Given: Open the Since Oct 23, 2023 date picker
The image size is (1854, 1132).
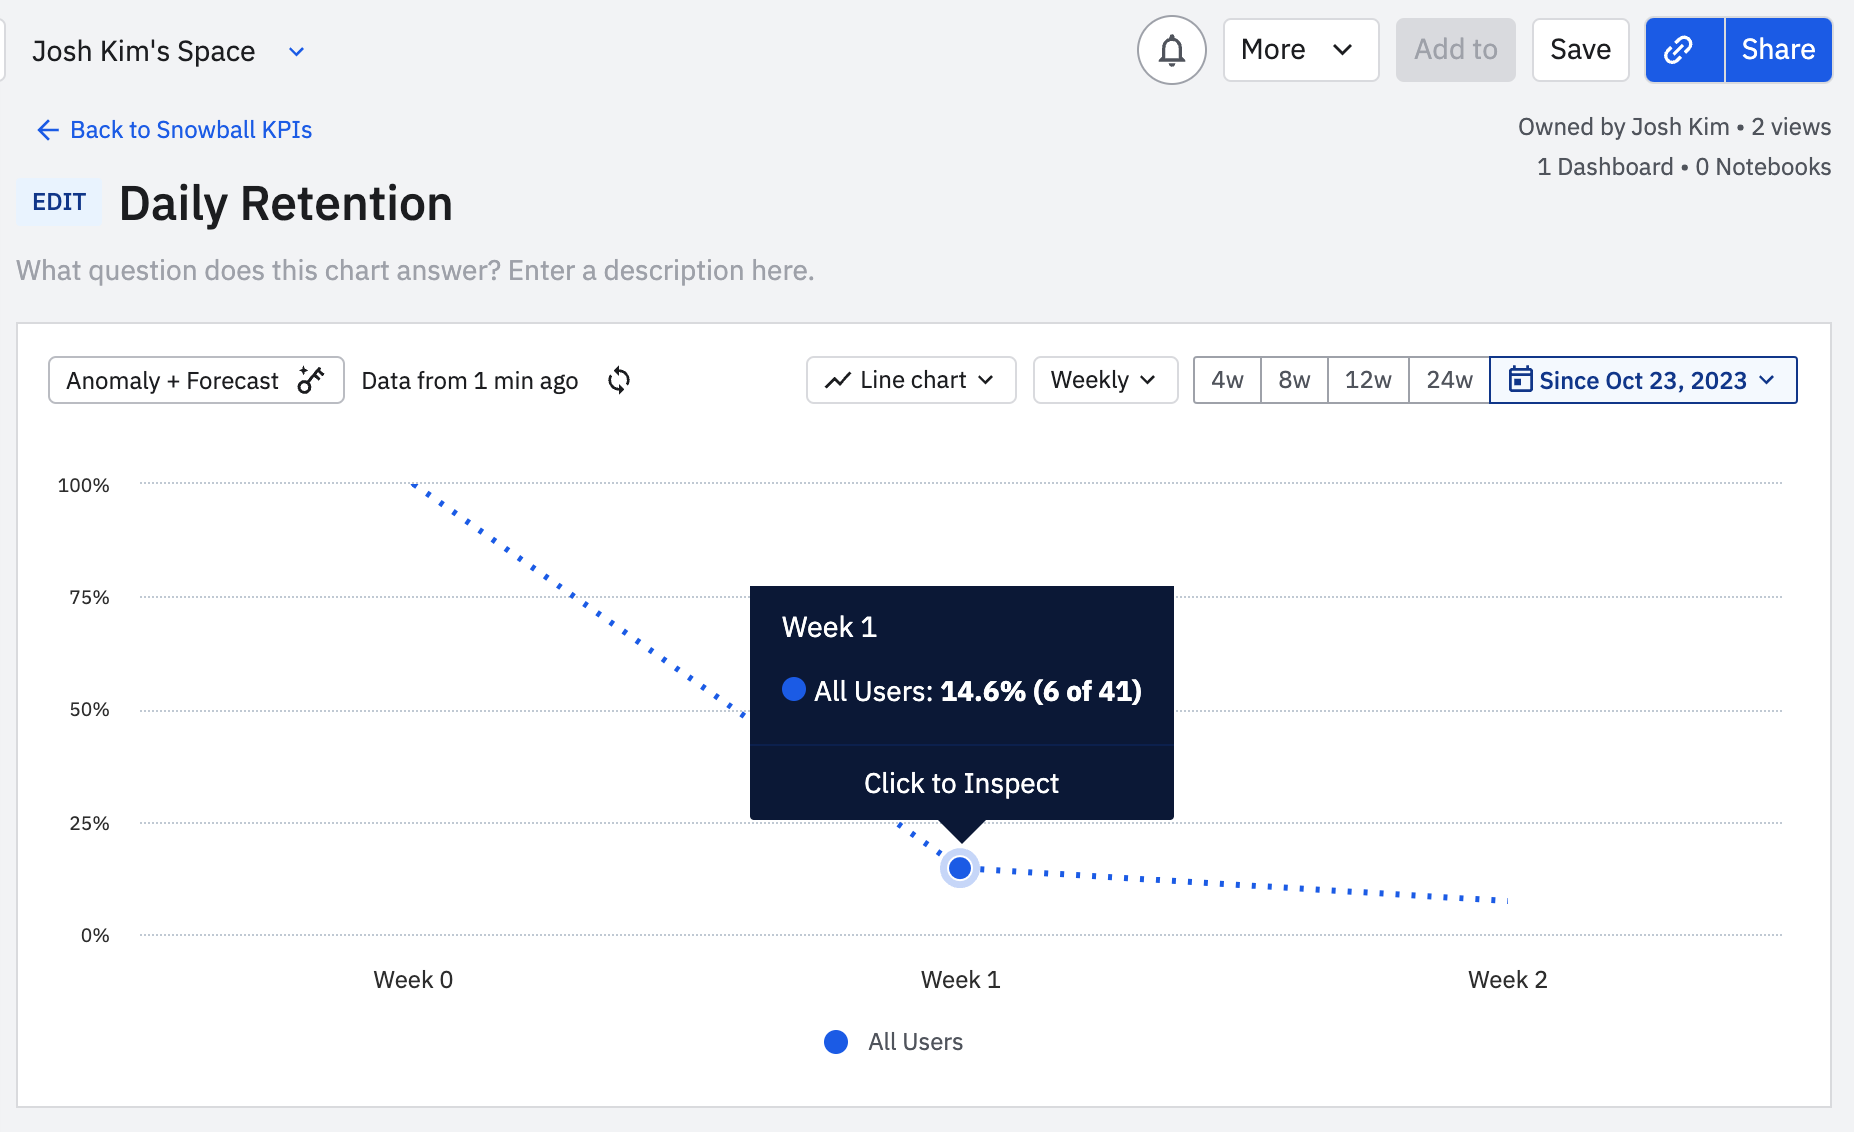Looking at the screenshot, I should (1643, 380).
